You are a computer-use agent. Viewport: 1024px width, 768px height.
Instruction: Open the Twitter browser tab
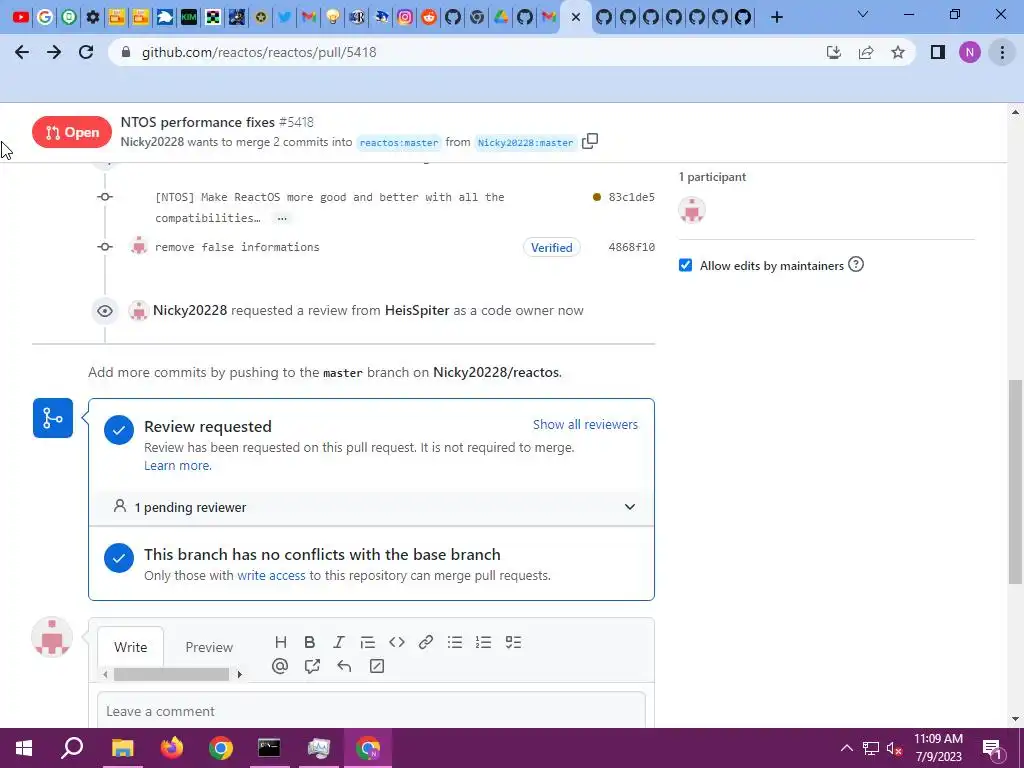pos(285,17)
